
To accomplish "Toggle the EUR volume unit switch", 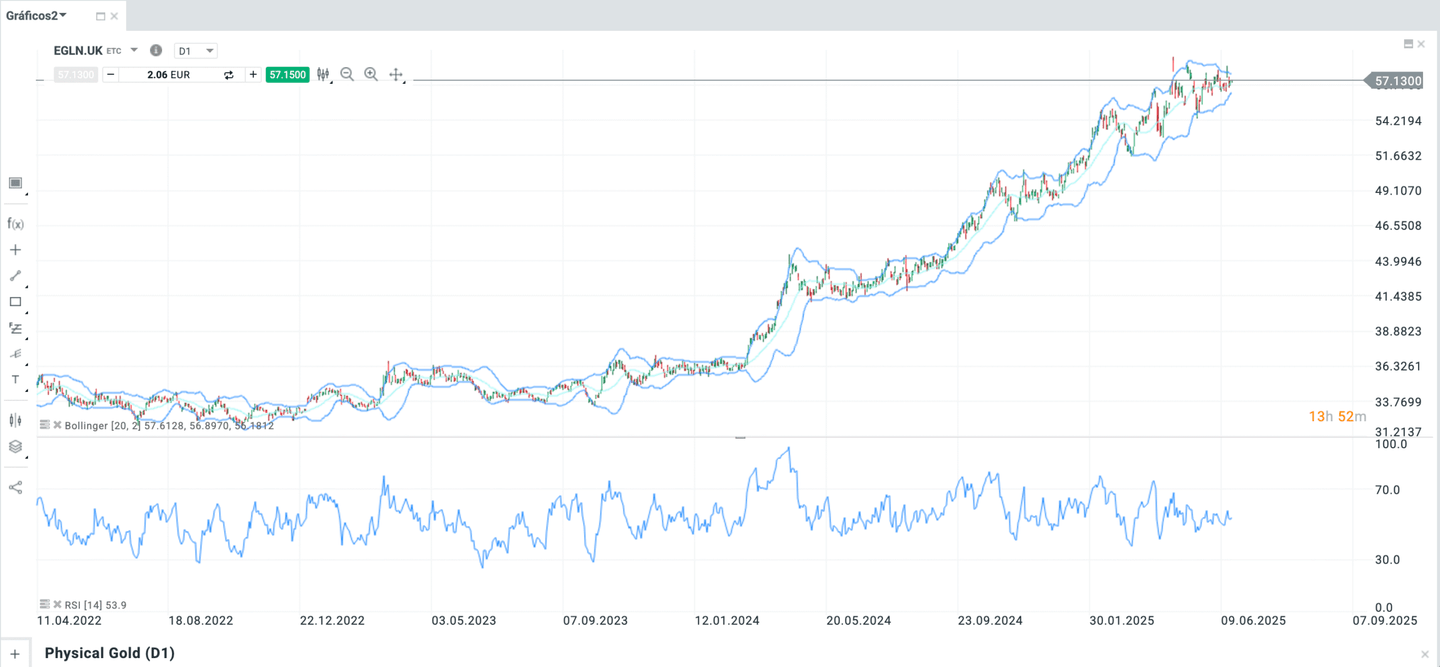I will [x=229, y=75].
